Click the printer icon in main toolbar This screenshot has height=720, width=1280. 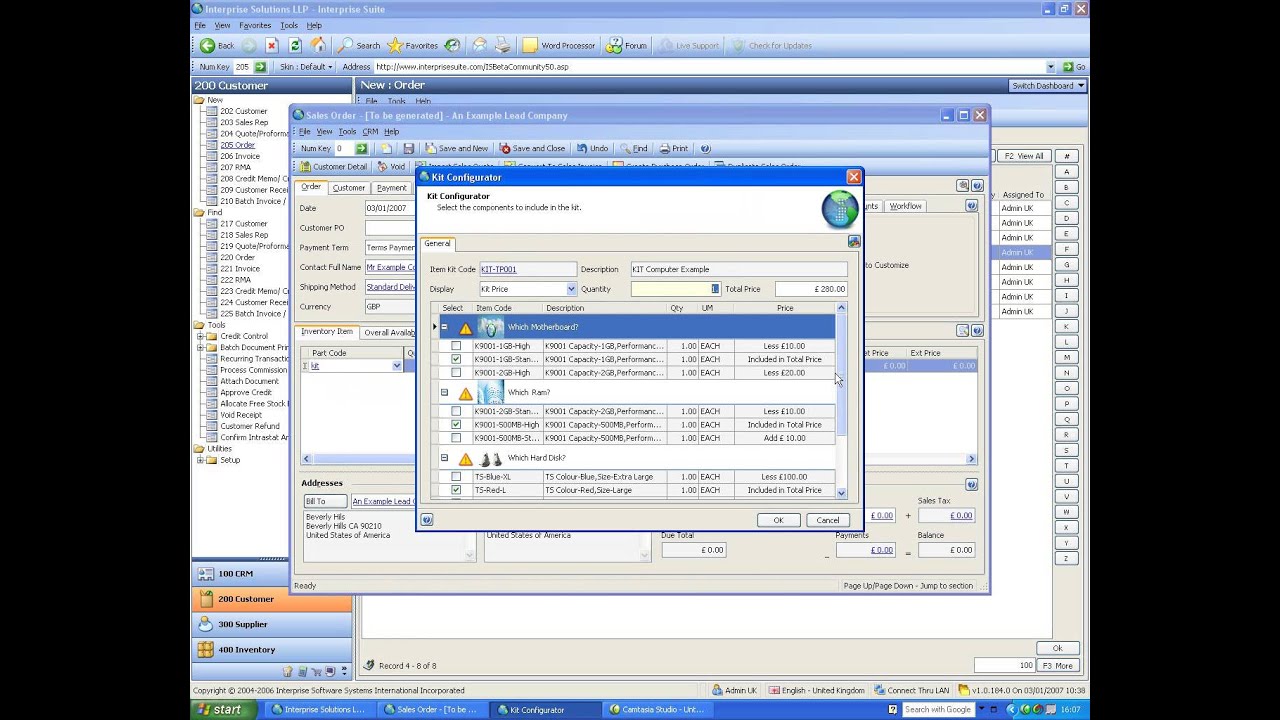[503, 45]
